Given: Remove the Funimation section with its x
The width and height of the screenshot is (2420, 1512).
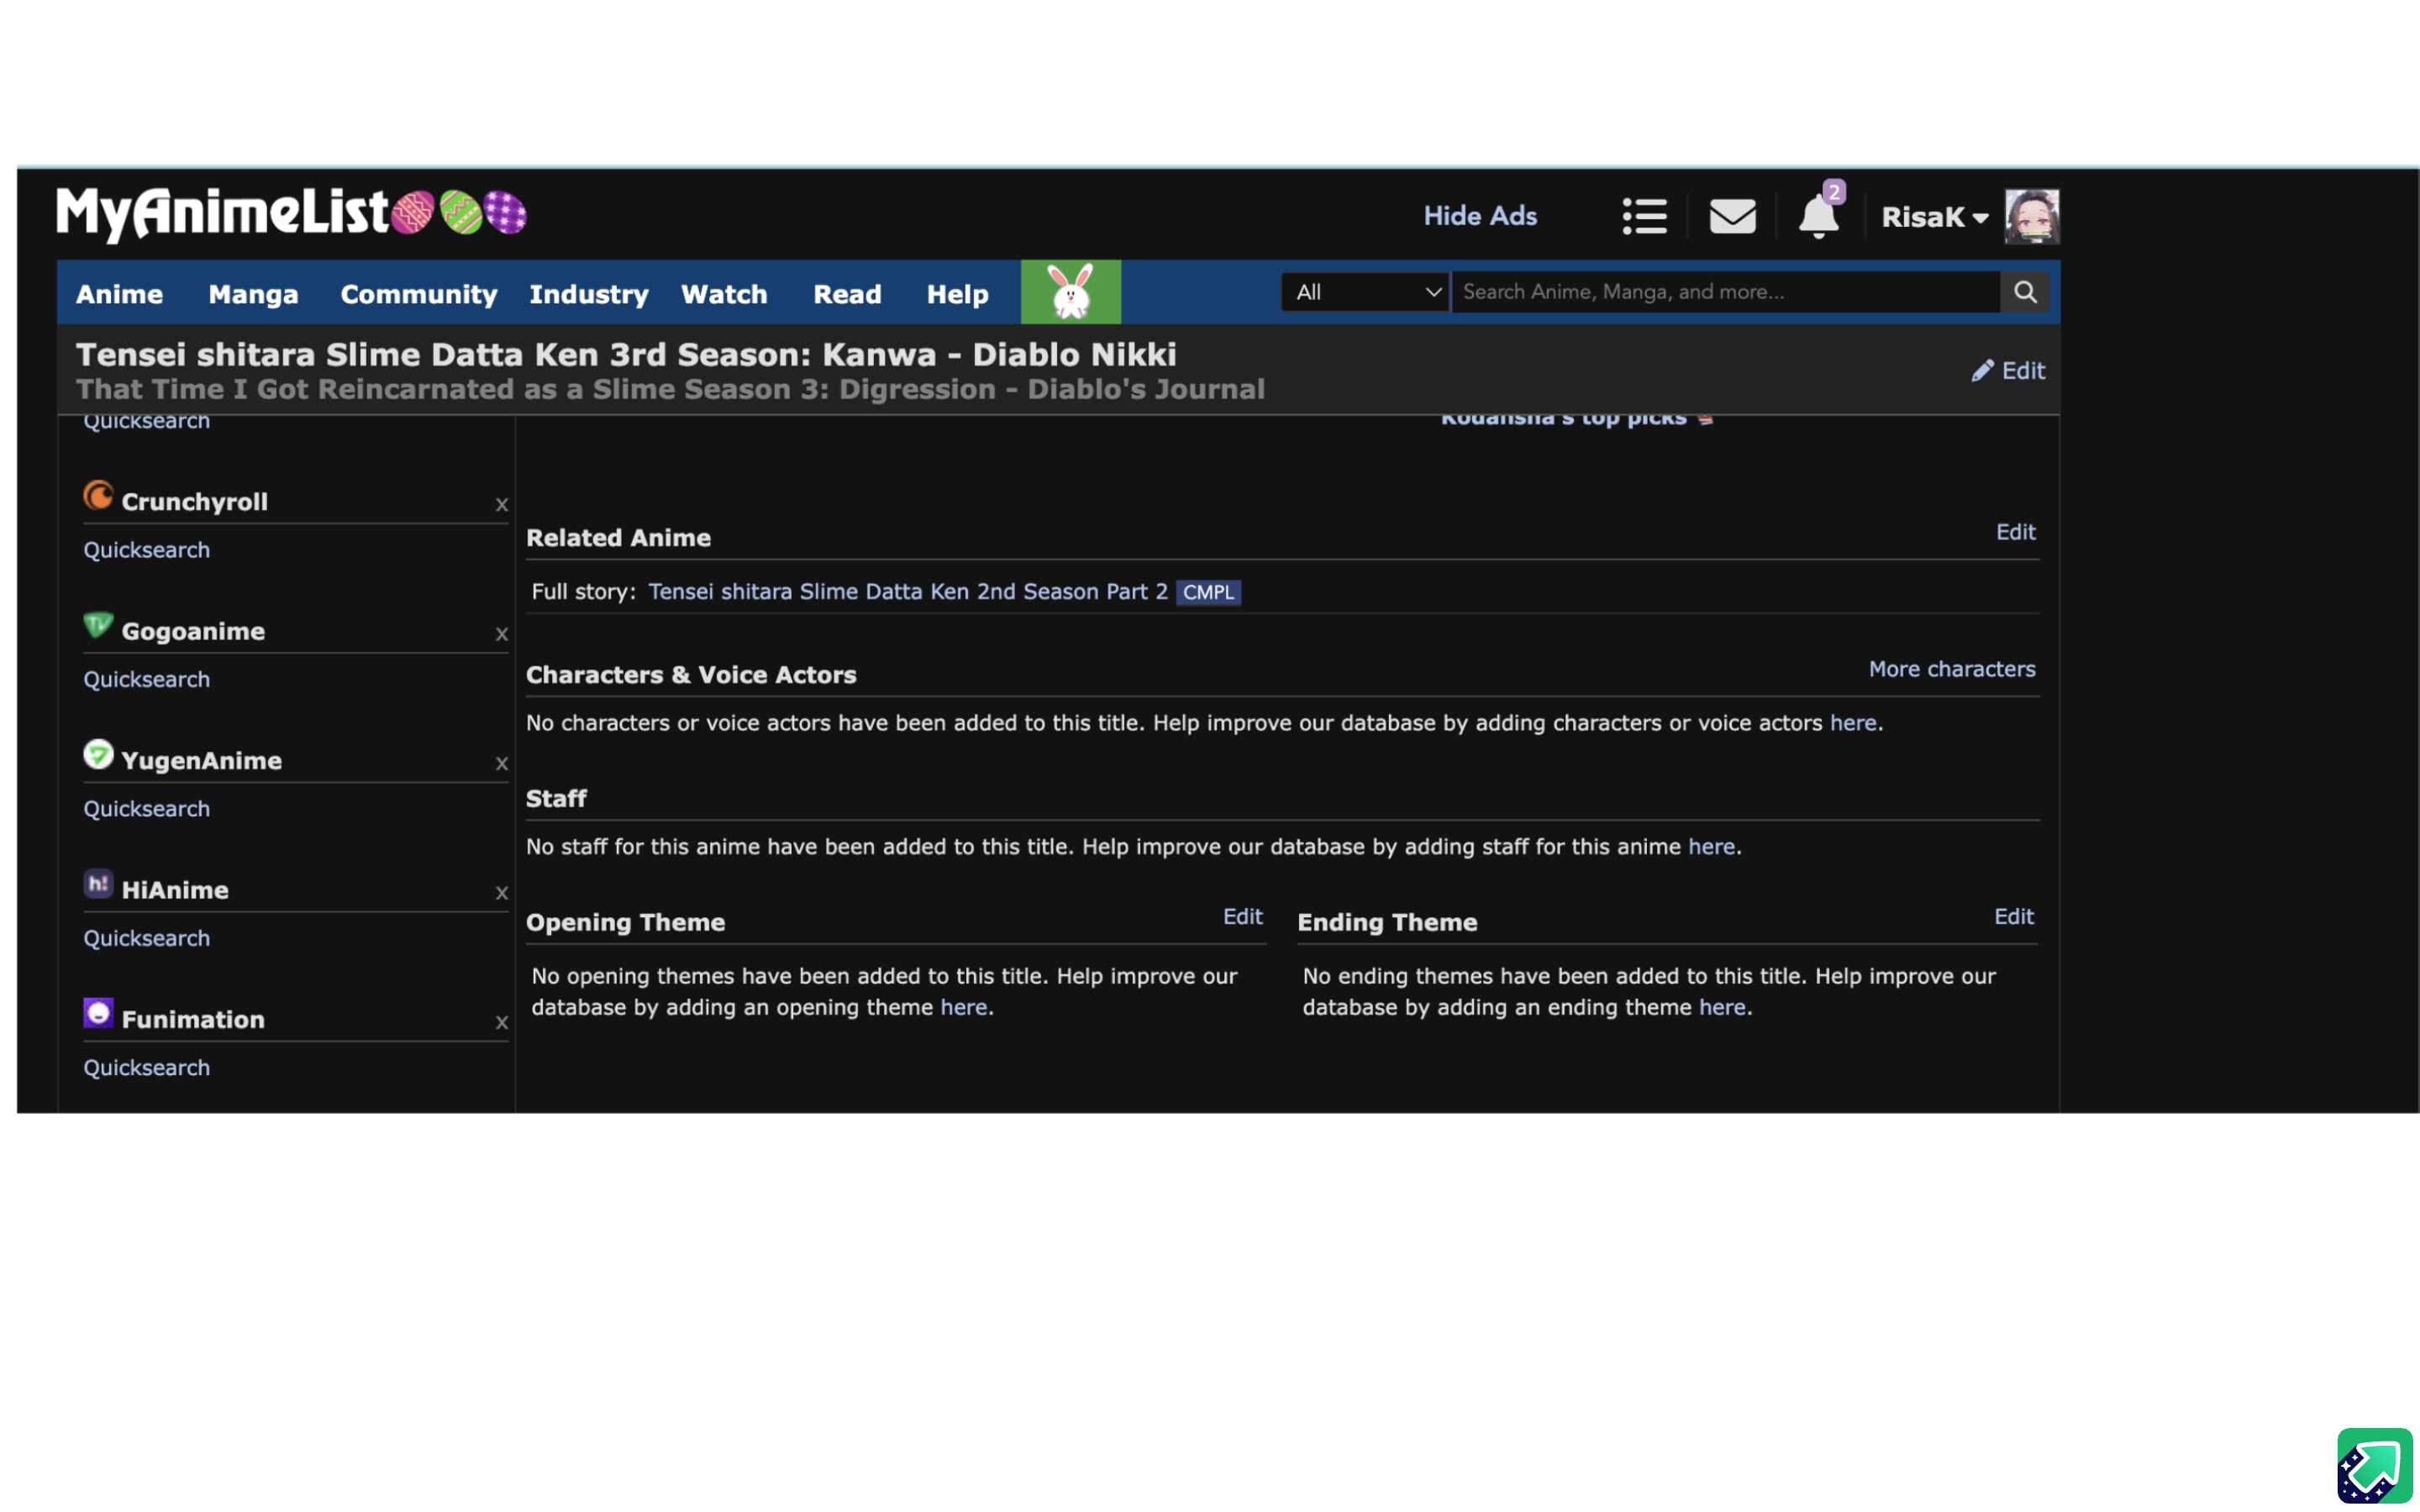Looking at the screenshot, I should pos(502,1023).
